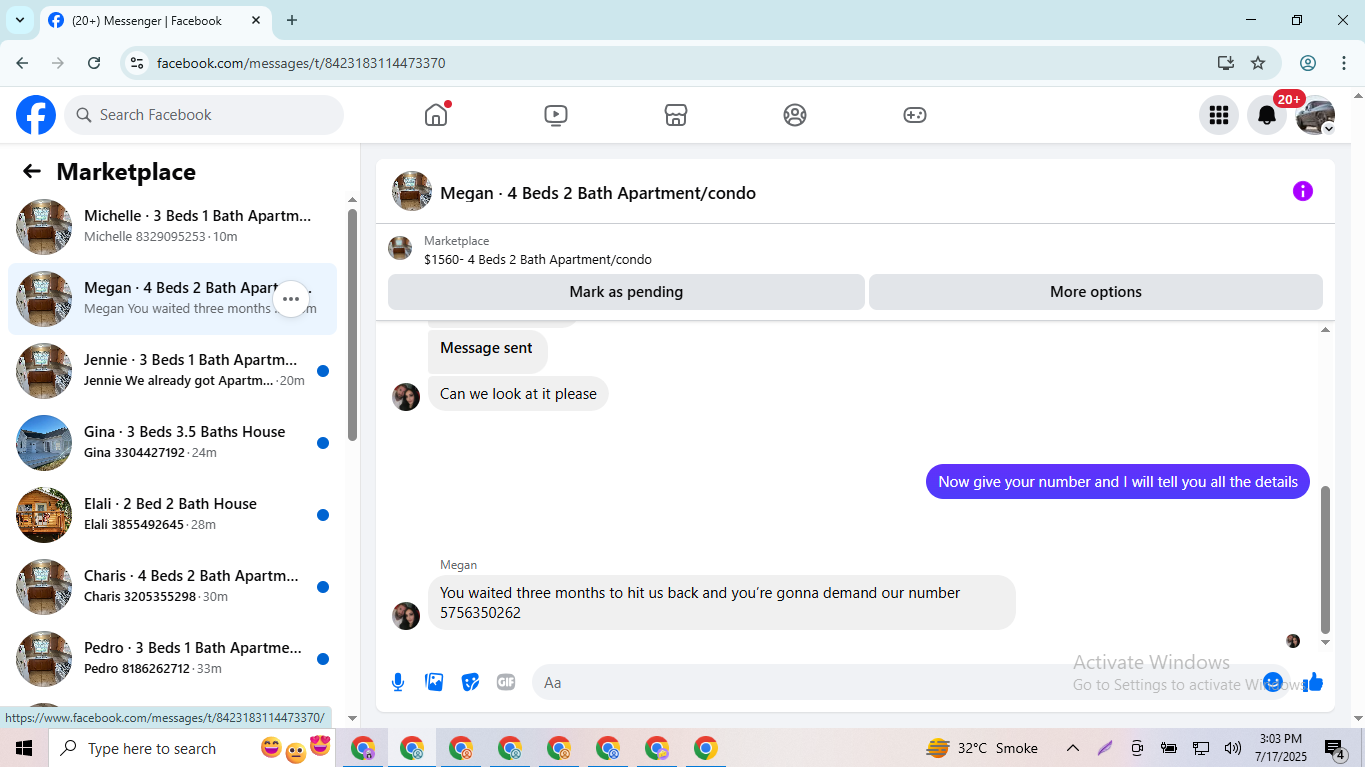Open the Gaming controller icon
The height and width of the screenshot is (767, 1365).
coord(915,115)
